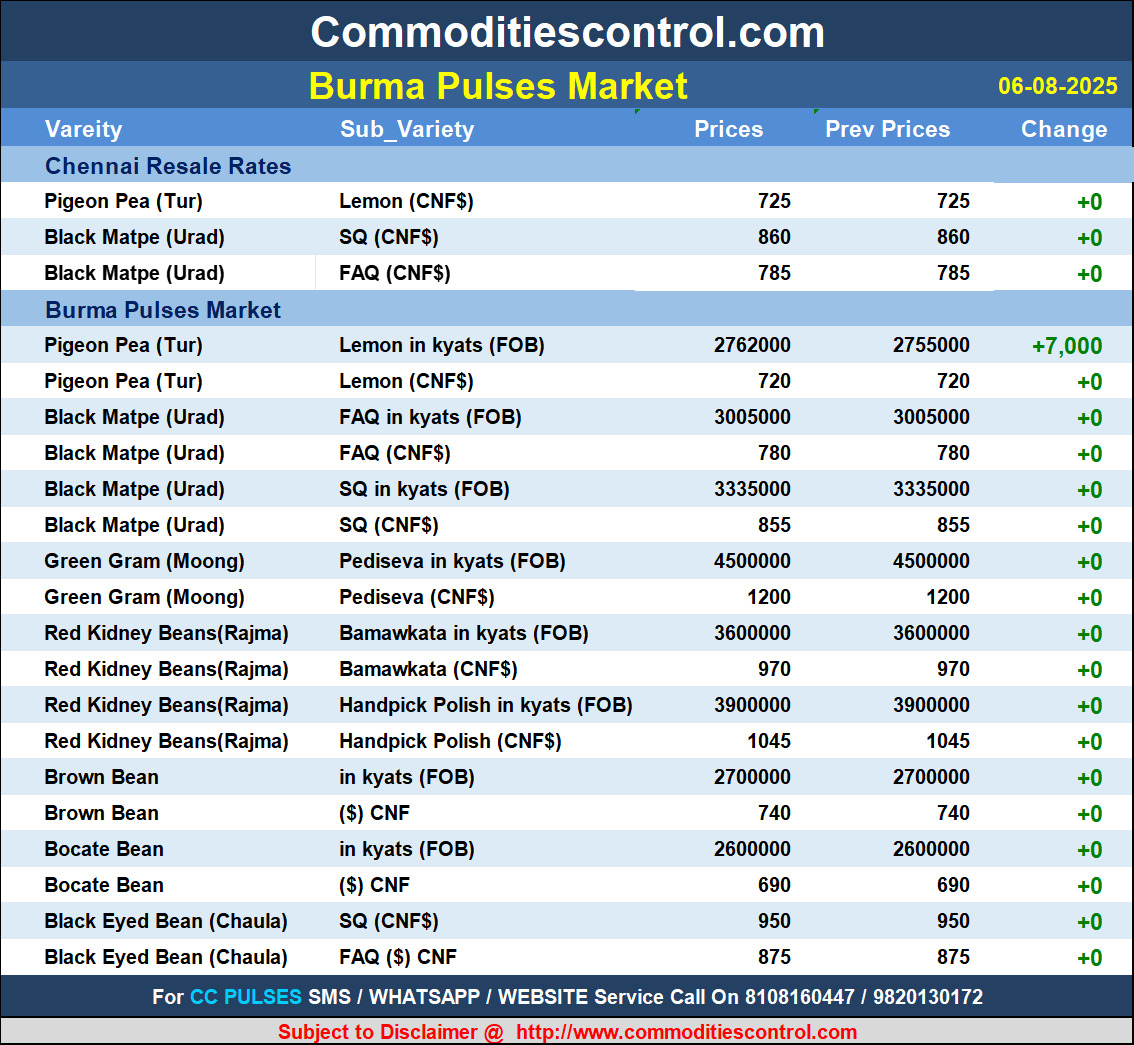Click the Commoditiescontrol.com title header
This screenshot has height=1045, width=1134.
[x=567, y=32]
